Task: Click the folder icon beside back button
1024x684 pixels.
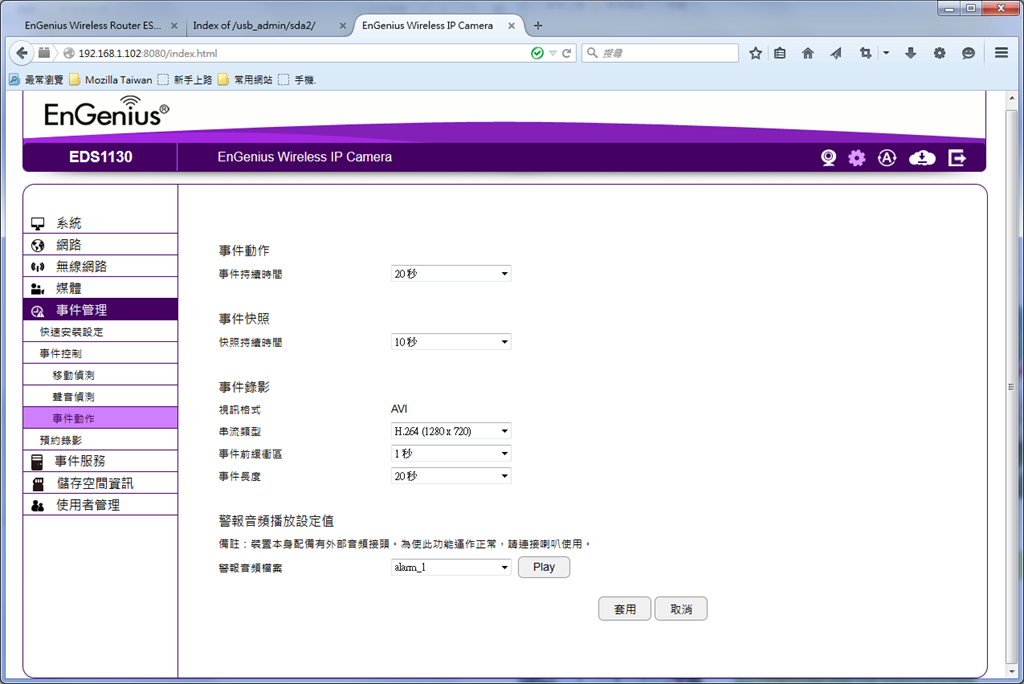Action: tap(44, 52)
